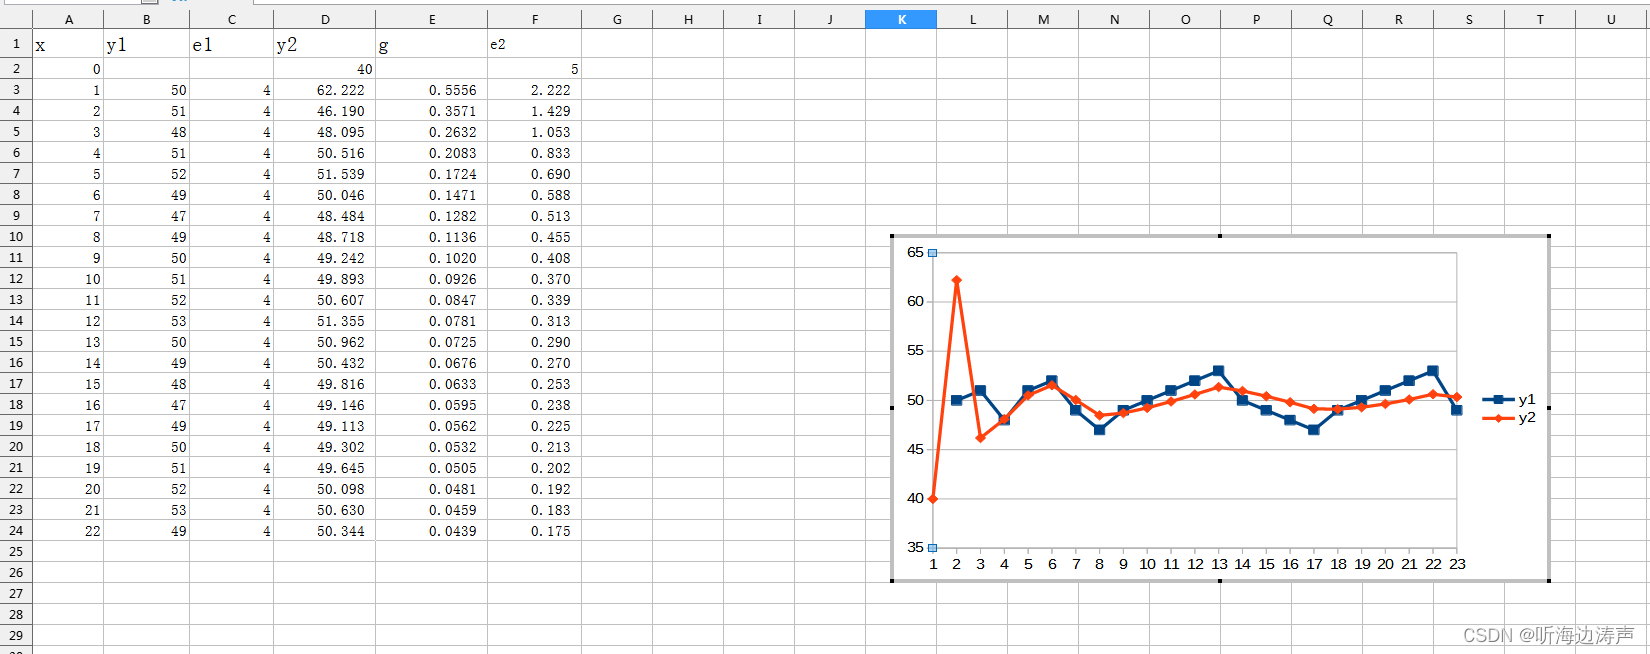Select cell with value 1.429
This screenshot has width=1650, height=654.
point(535,111)
